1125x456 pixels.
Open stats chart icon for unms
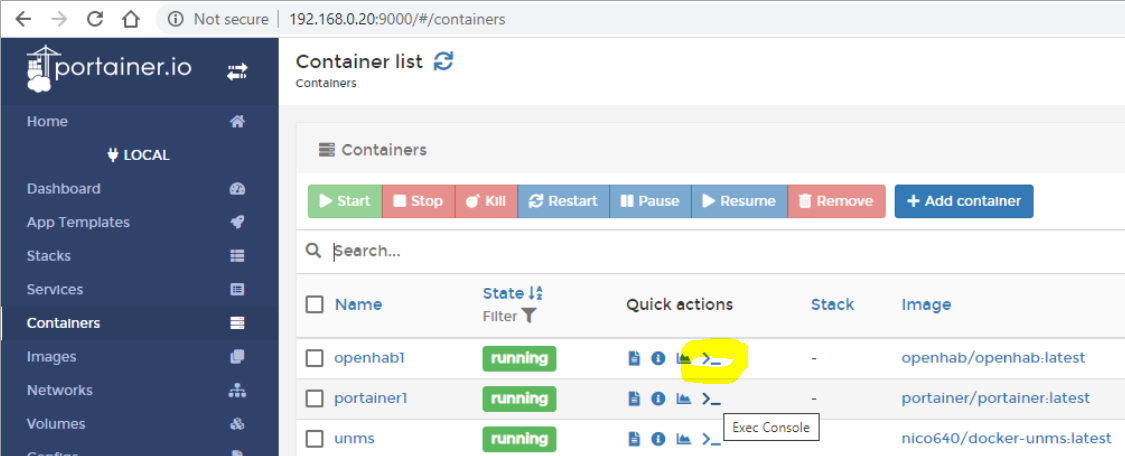[x=684, y=438]
